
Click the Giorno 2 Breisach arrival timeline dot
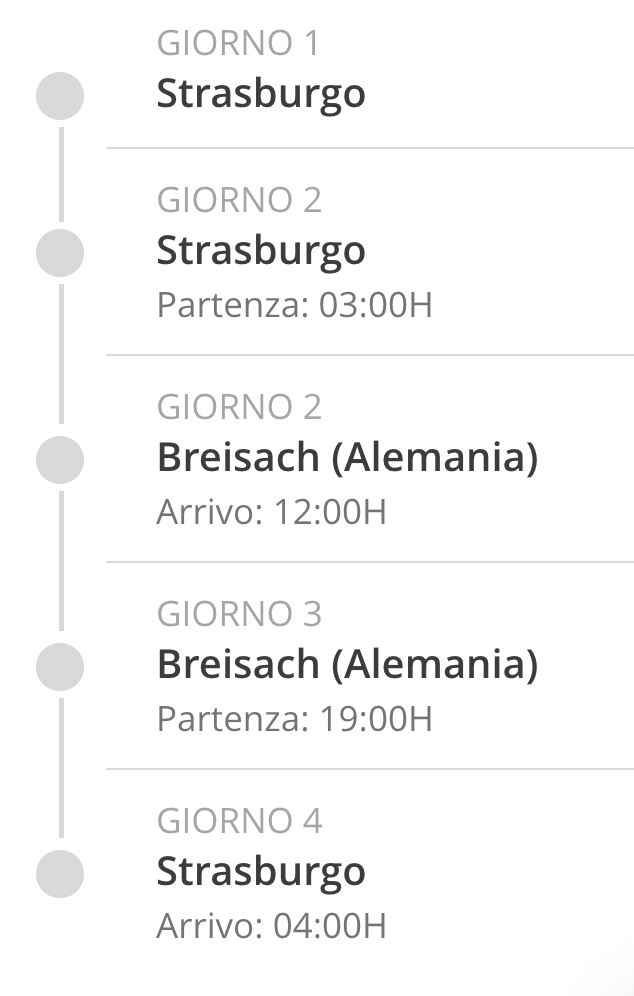[60, 460]
